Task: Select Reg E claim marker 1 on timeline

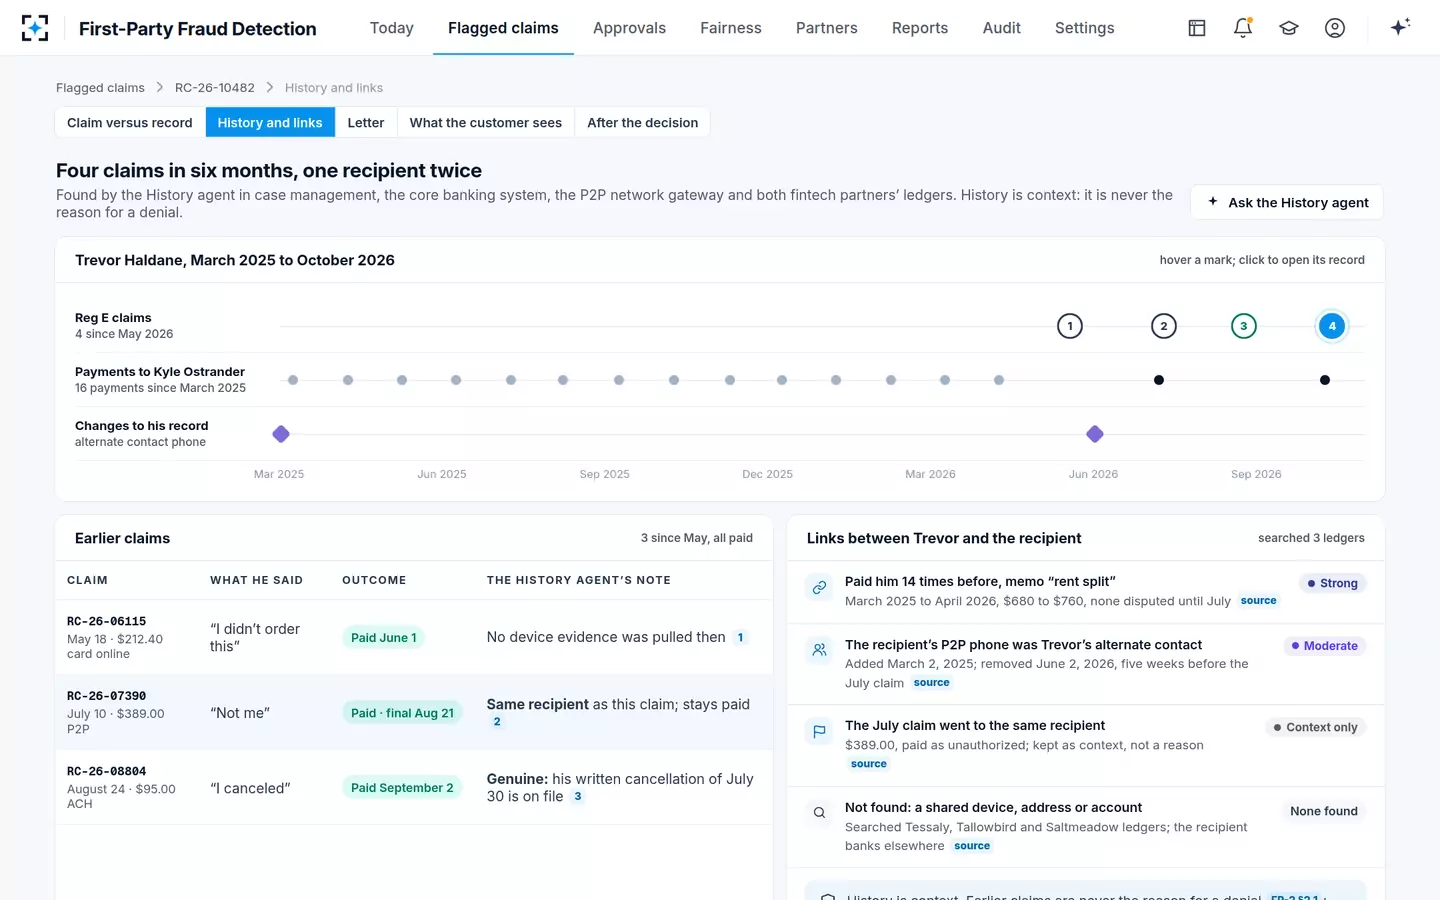Action: [x=1070, y=326]
